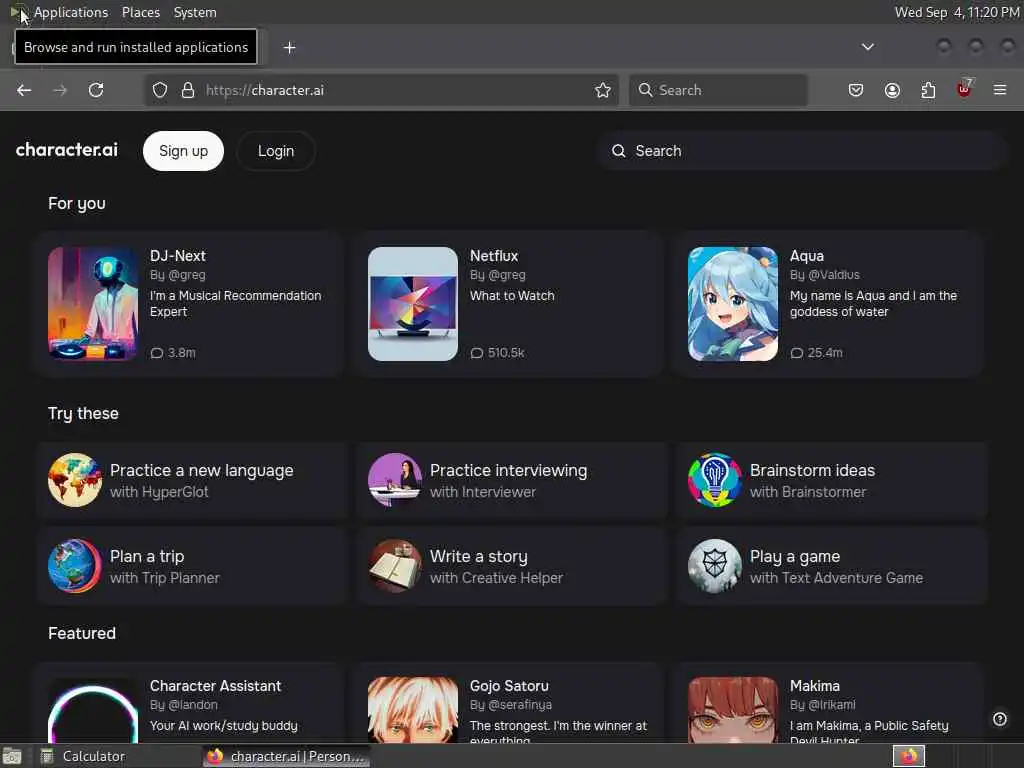The height and width of the screenshot is (768, 1024).
Task: Select the Brainstormer lightbulb icon
Action: point(714,480)
